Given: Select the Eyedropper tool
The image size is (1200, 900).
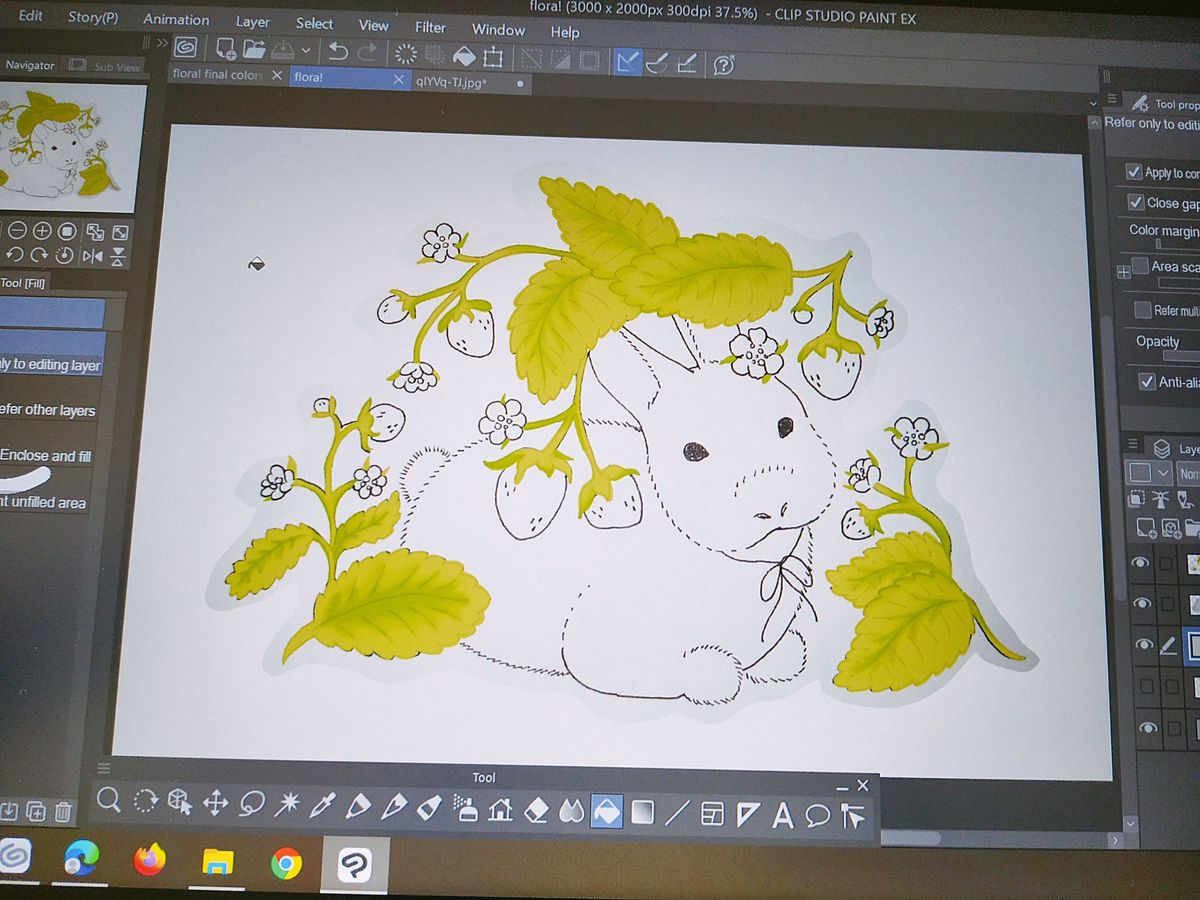Looking at the screenshot, I should tap(322, 805).
